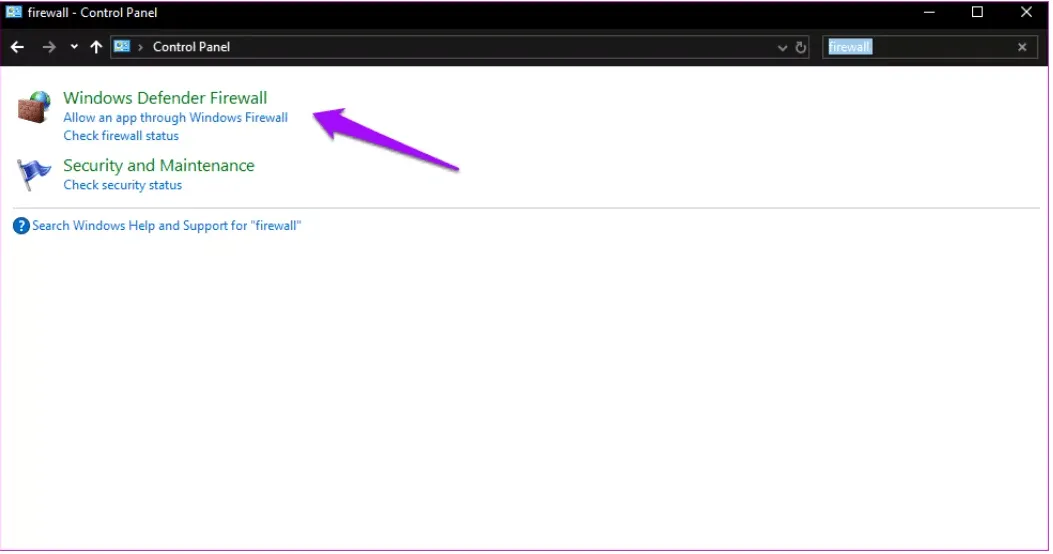Click the Control Panel icon in the address bar
Image resolution: width=1053 pixels, height=554 pixels.
[x=123, y=47]
